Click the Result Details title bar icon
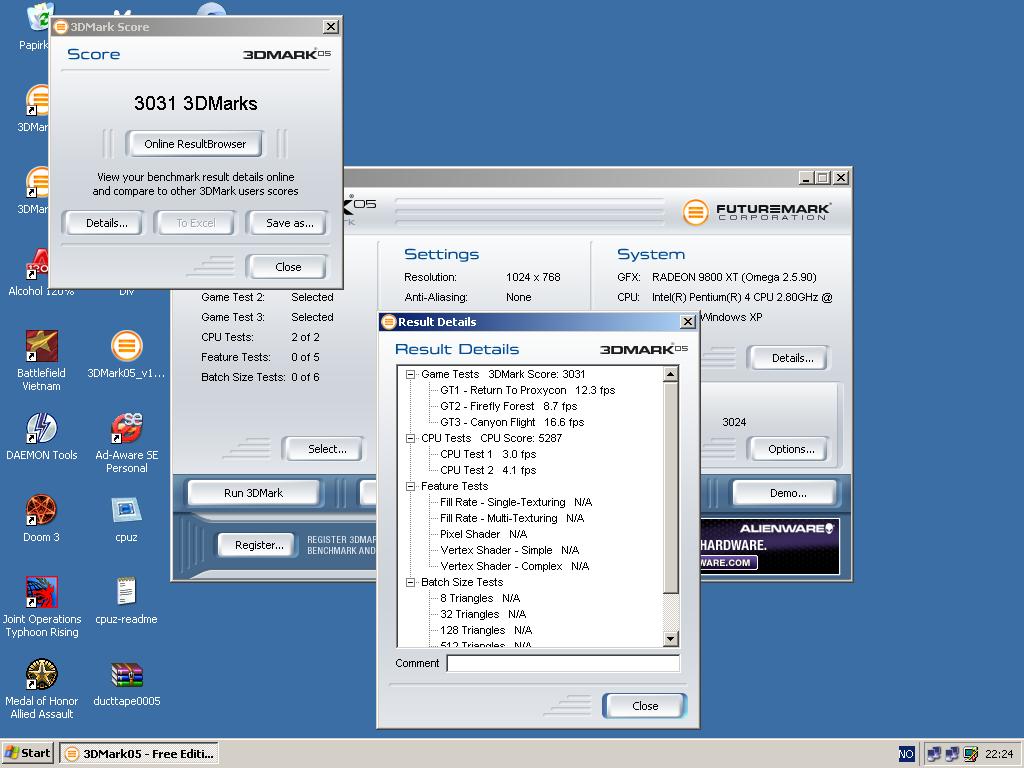This screenshot has height=768, width=1024. pos(389,321)
